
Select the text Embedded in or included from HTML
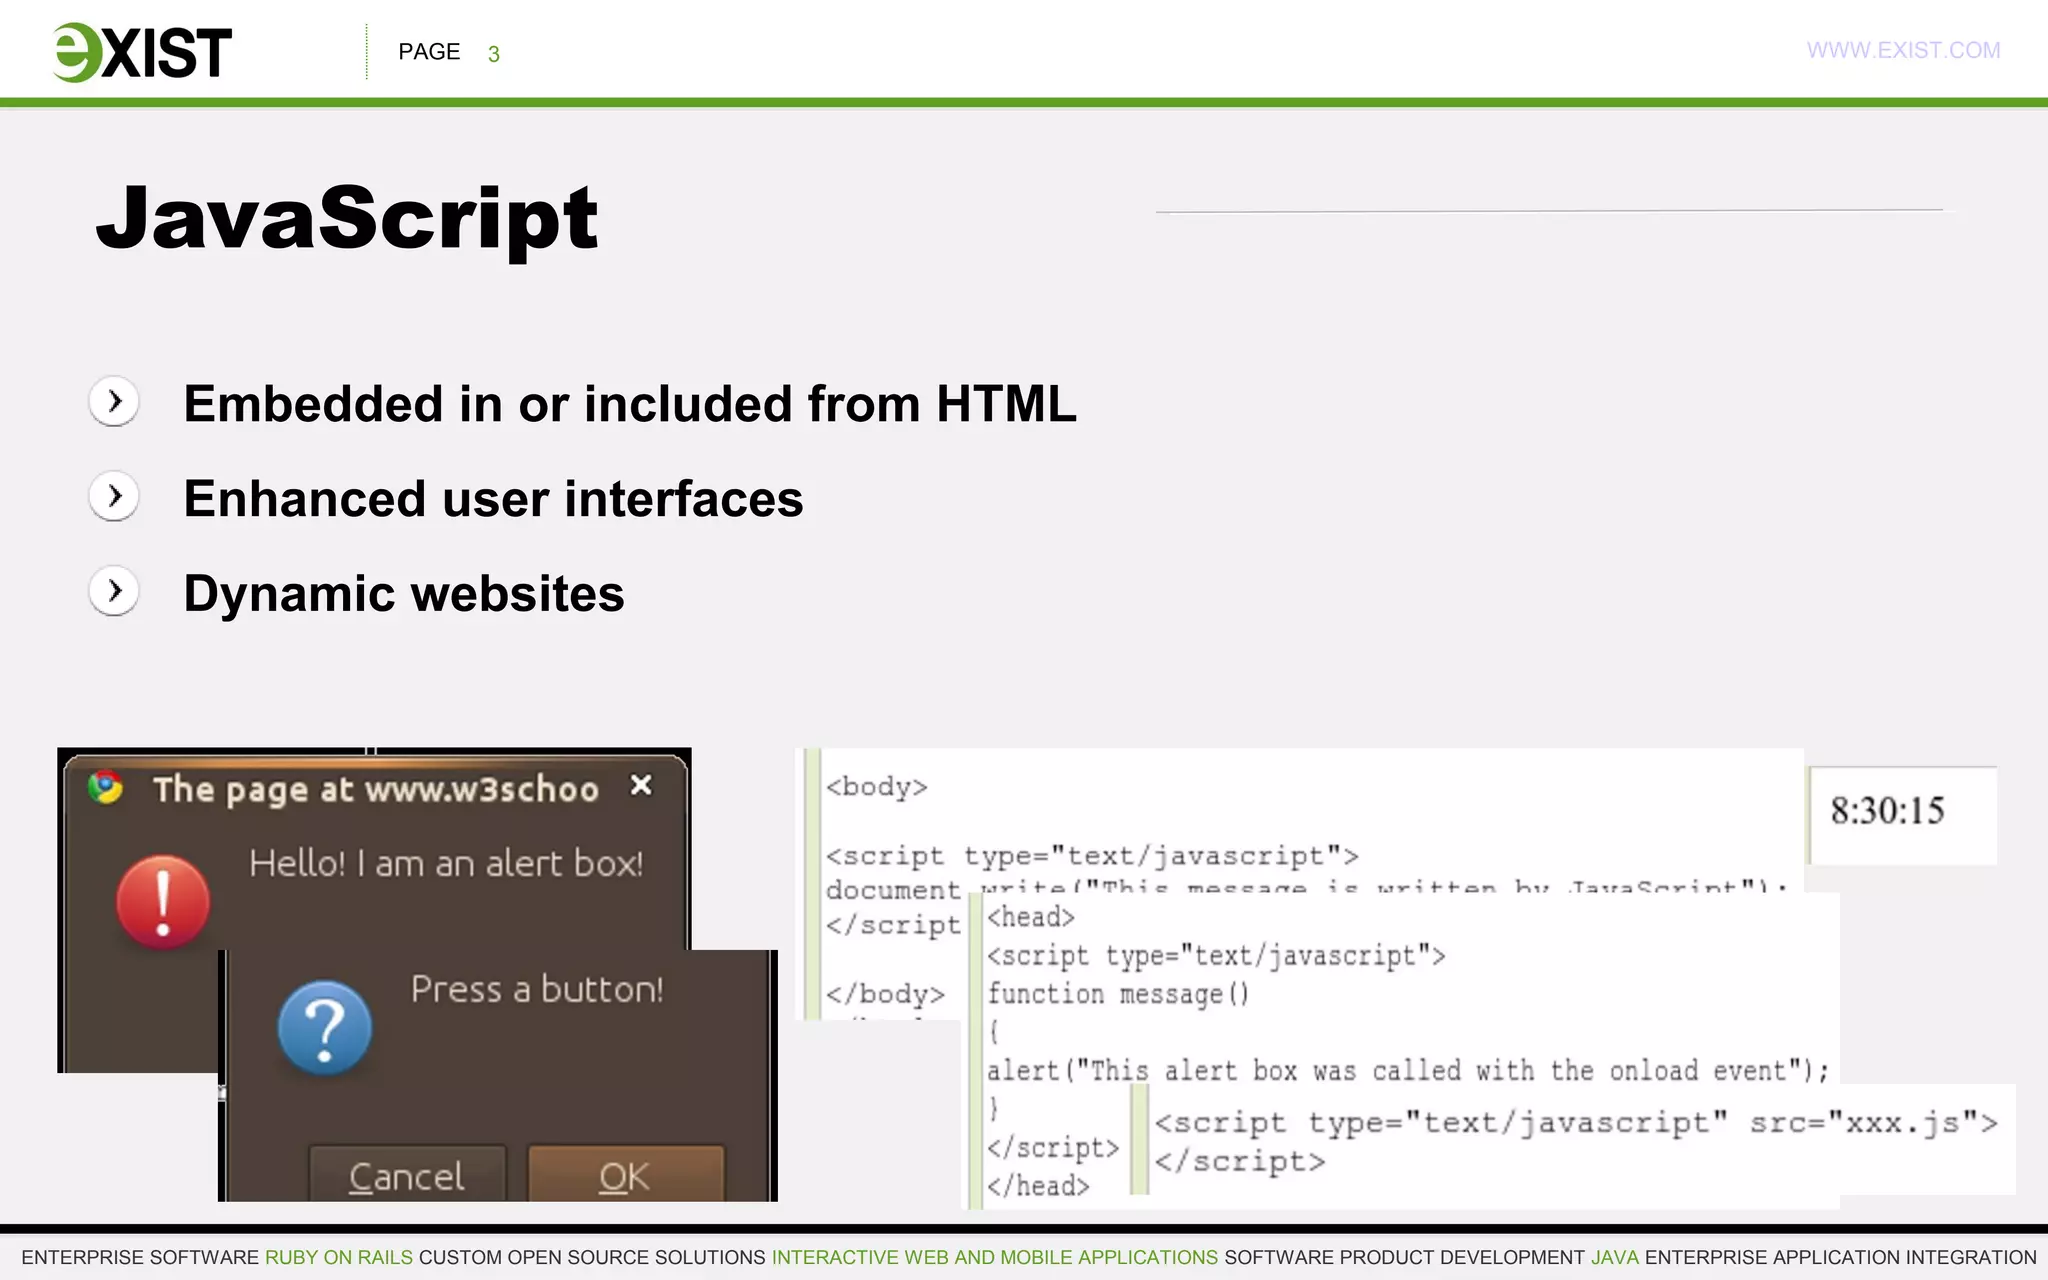(630, 404)
